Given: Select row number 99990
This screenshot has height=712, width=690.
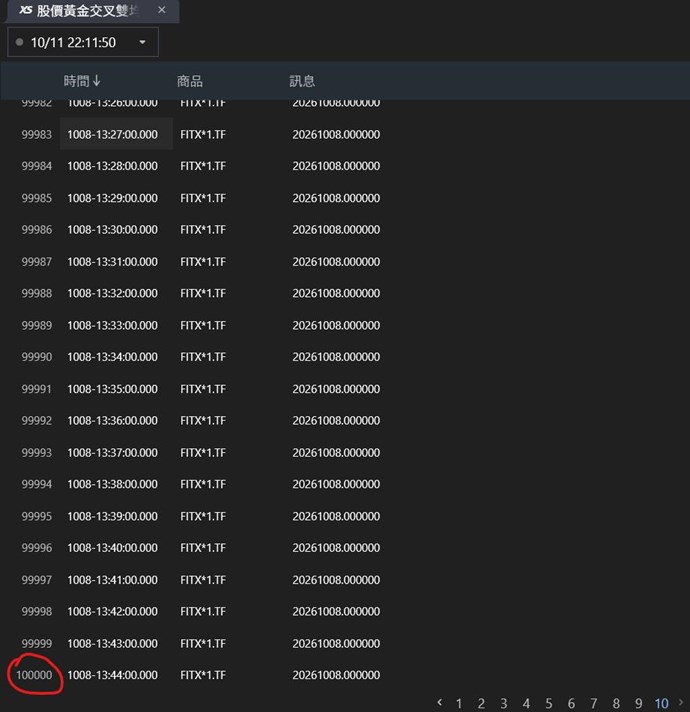Looking at the screenshot, I should tap(37, 356).
